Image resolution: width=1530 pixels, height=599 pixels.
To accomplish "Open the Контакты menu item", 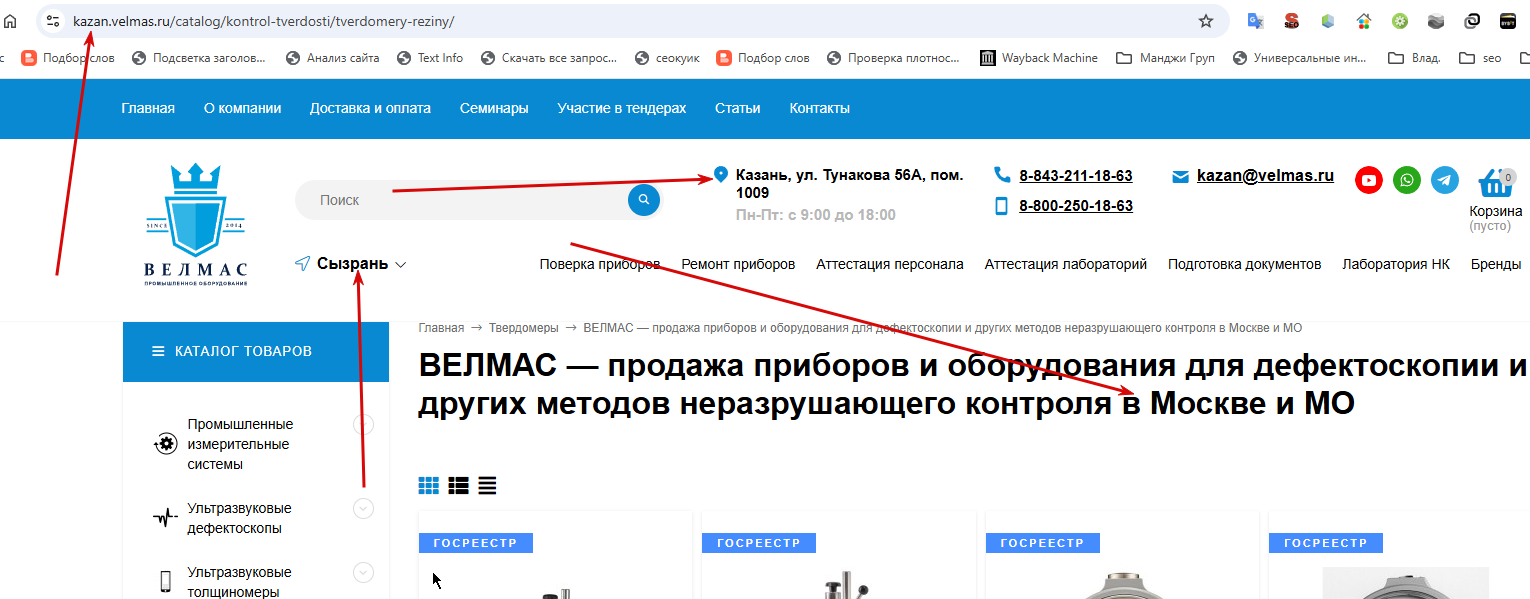I will (820, 108).
